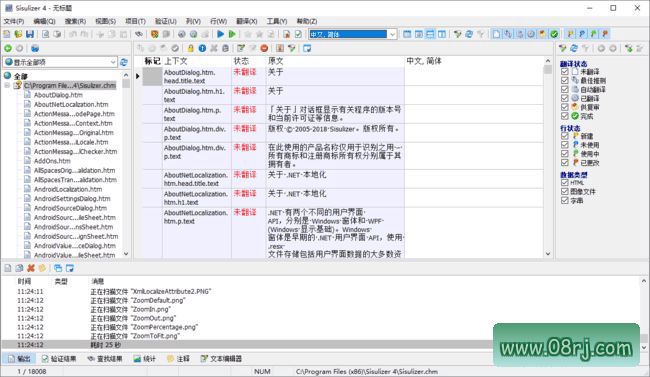Click the yellow padlock lock icon
Viewport: 650px width, 377px height.
tap(190, 49)
